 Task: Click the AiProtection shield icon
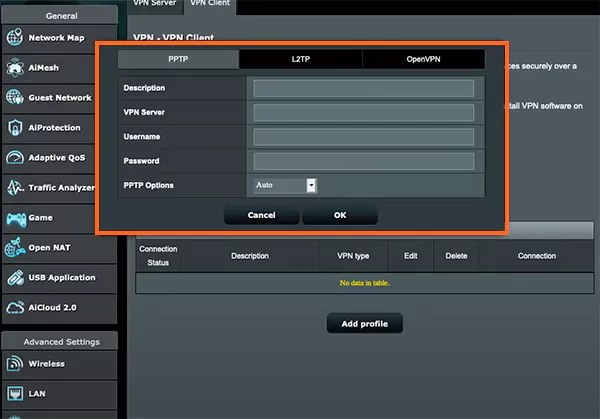tap(15, 127)
